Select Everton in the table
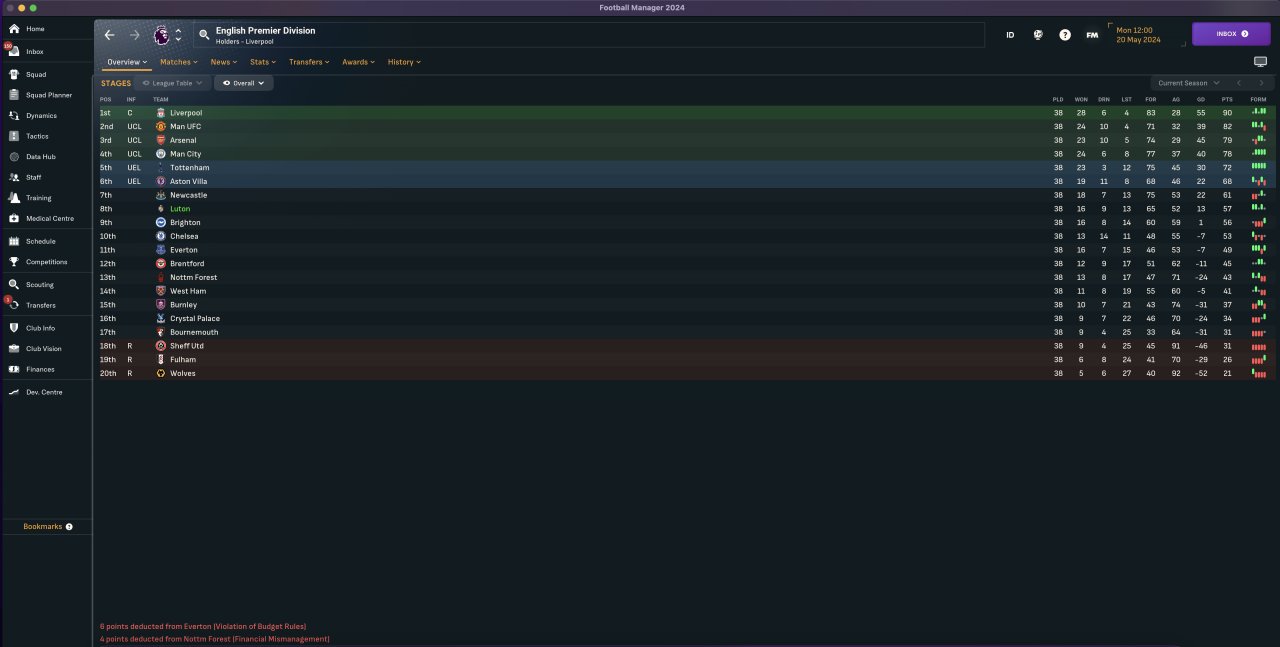Viewport: 1280px width, 647px height. click(184, 250)
